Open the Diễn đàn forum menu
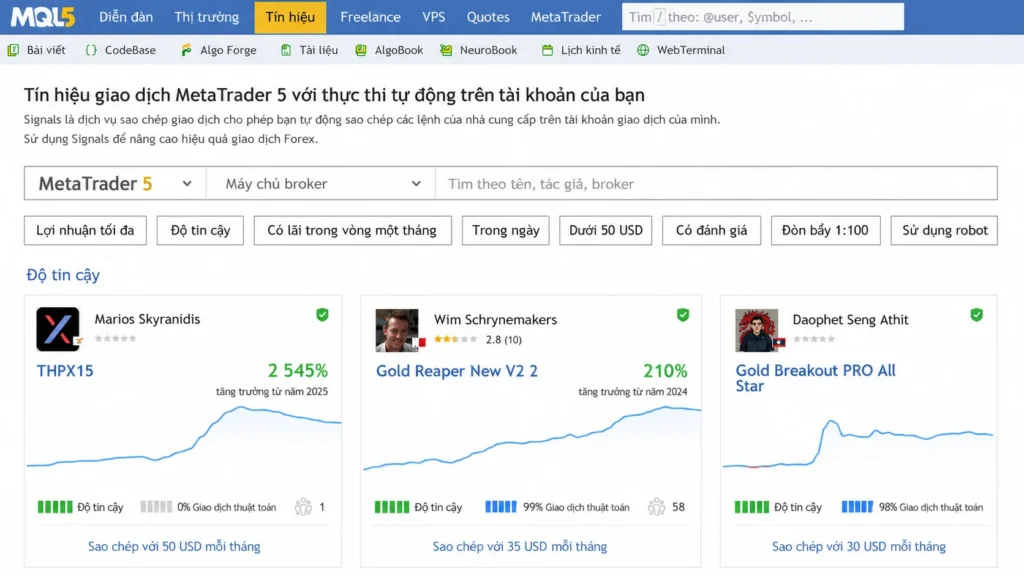 tap(126, 17)
